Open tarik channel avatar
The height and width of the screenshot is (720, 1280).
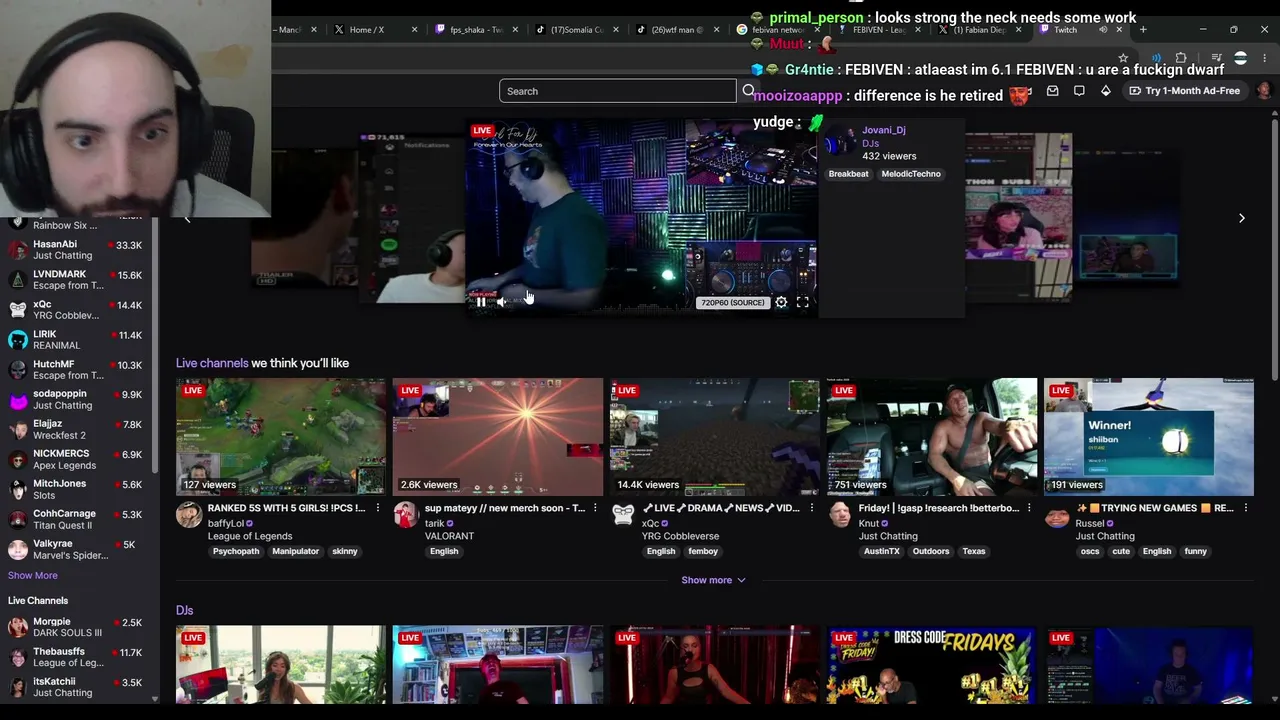pyautogui.click(x=405, y=515)
